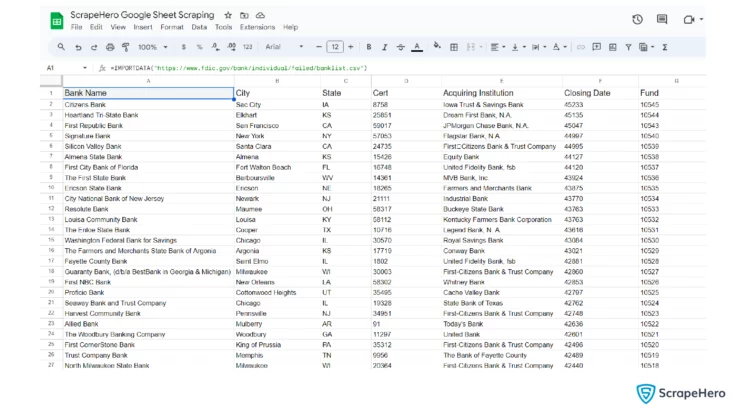744x413 pixels.
Task: Open the text wrapping dropdown
Action: pos(539,47)
